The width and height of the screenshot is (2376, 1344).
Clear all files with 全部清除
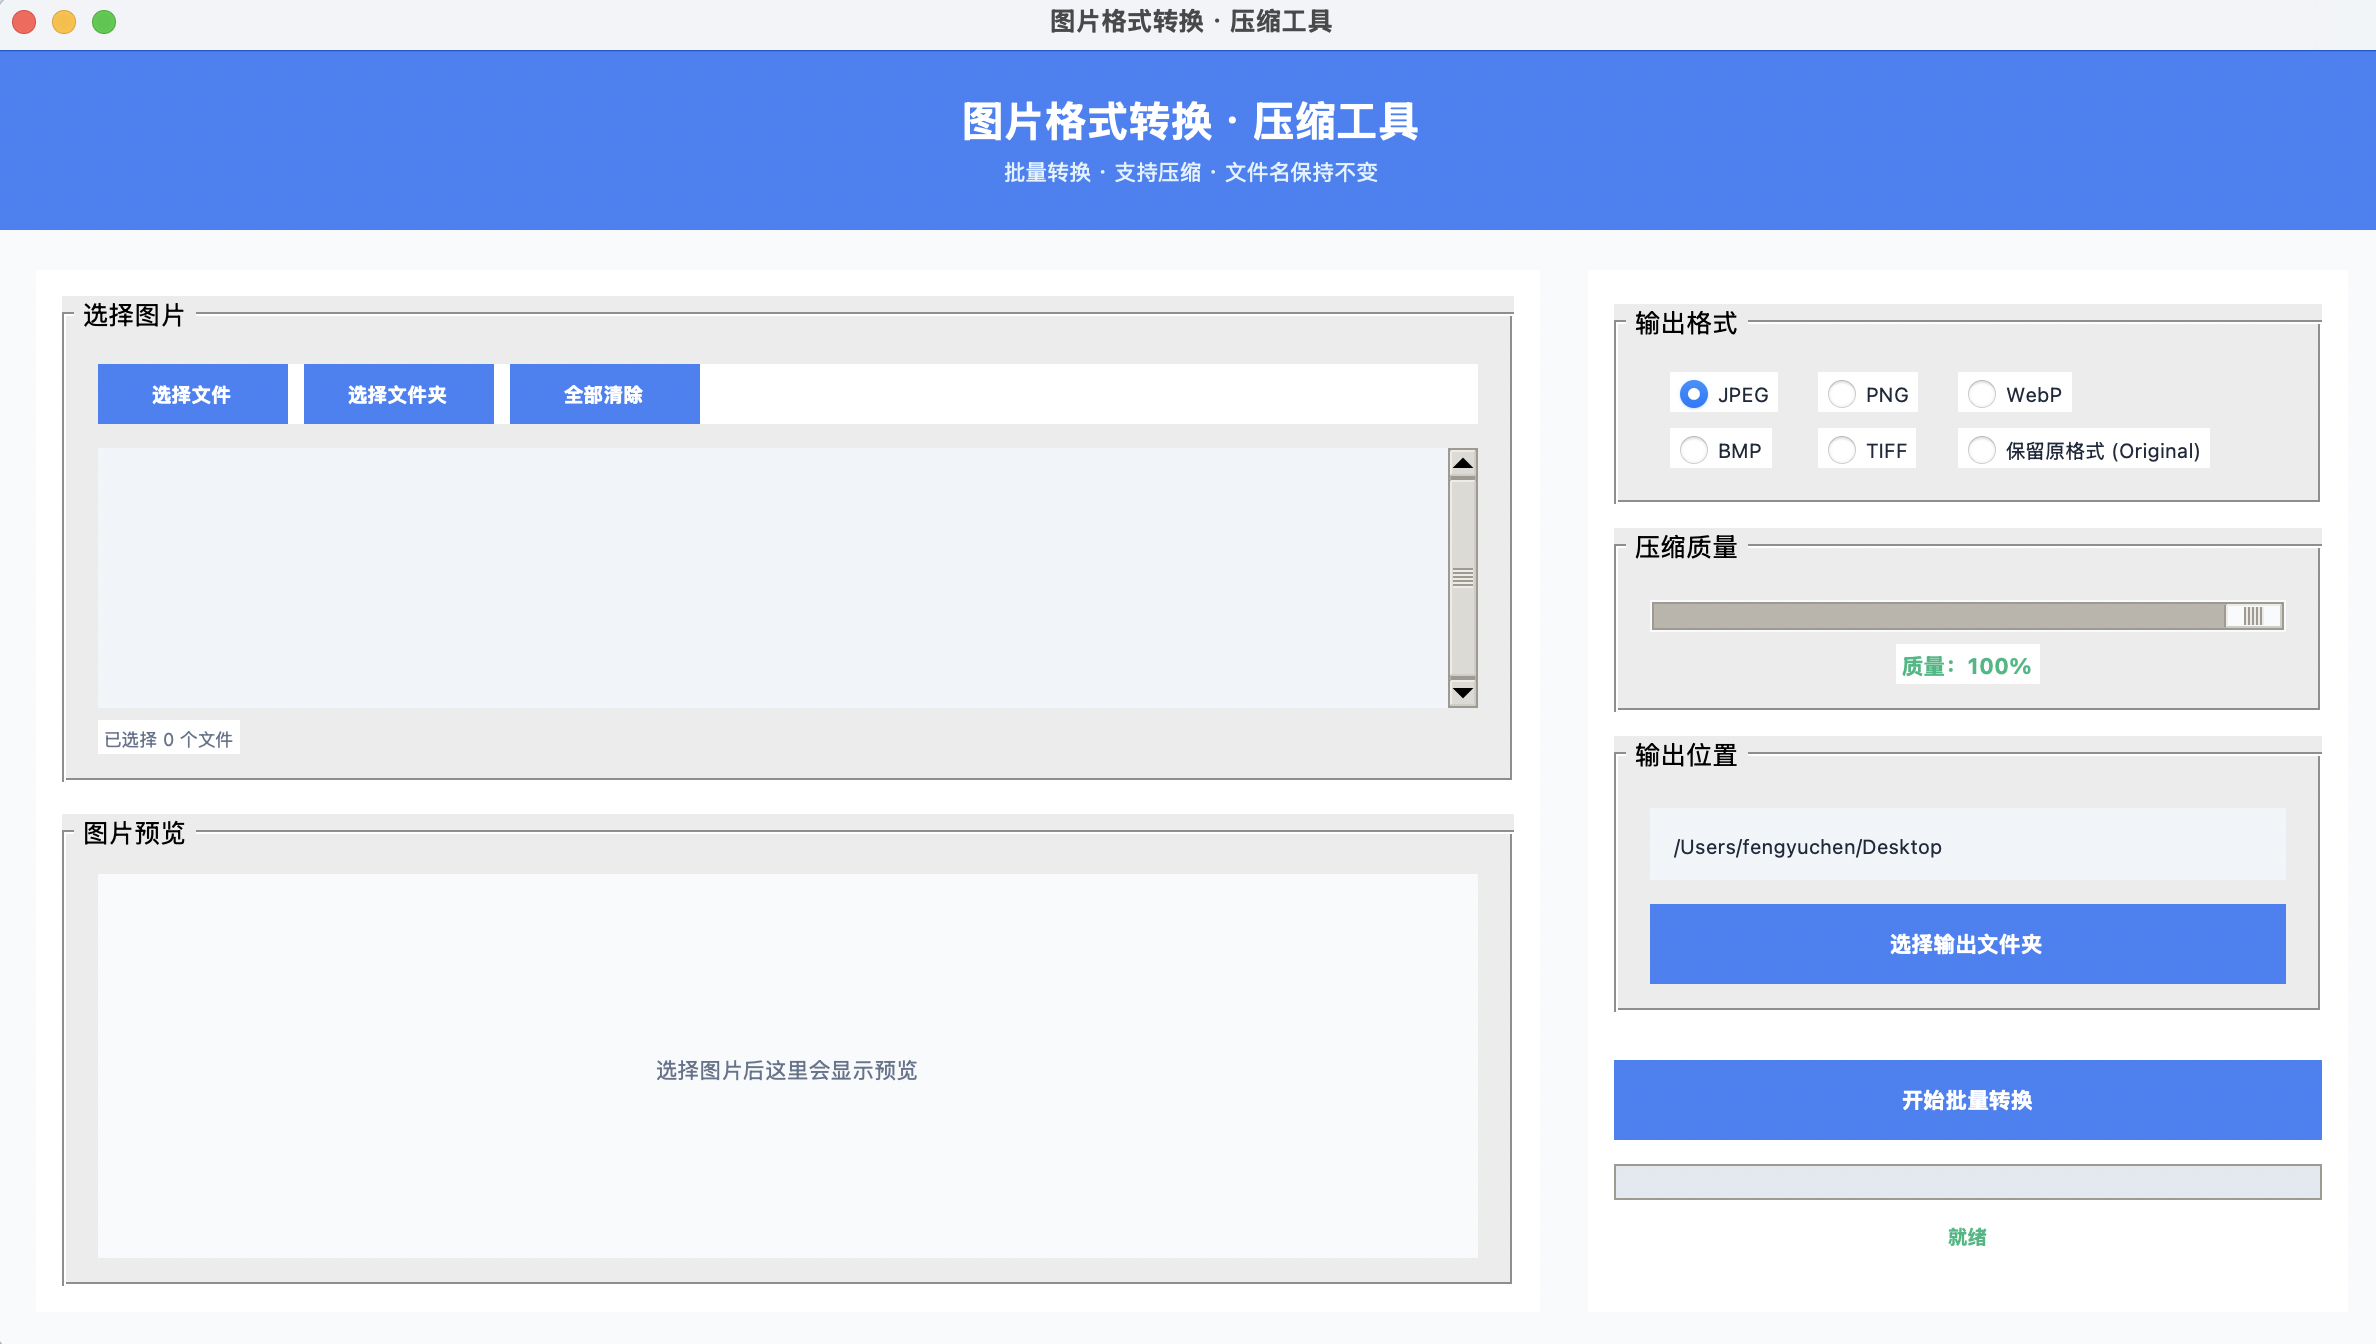click(x=604, y=394)
